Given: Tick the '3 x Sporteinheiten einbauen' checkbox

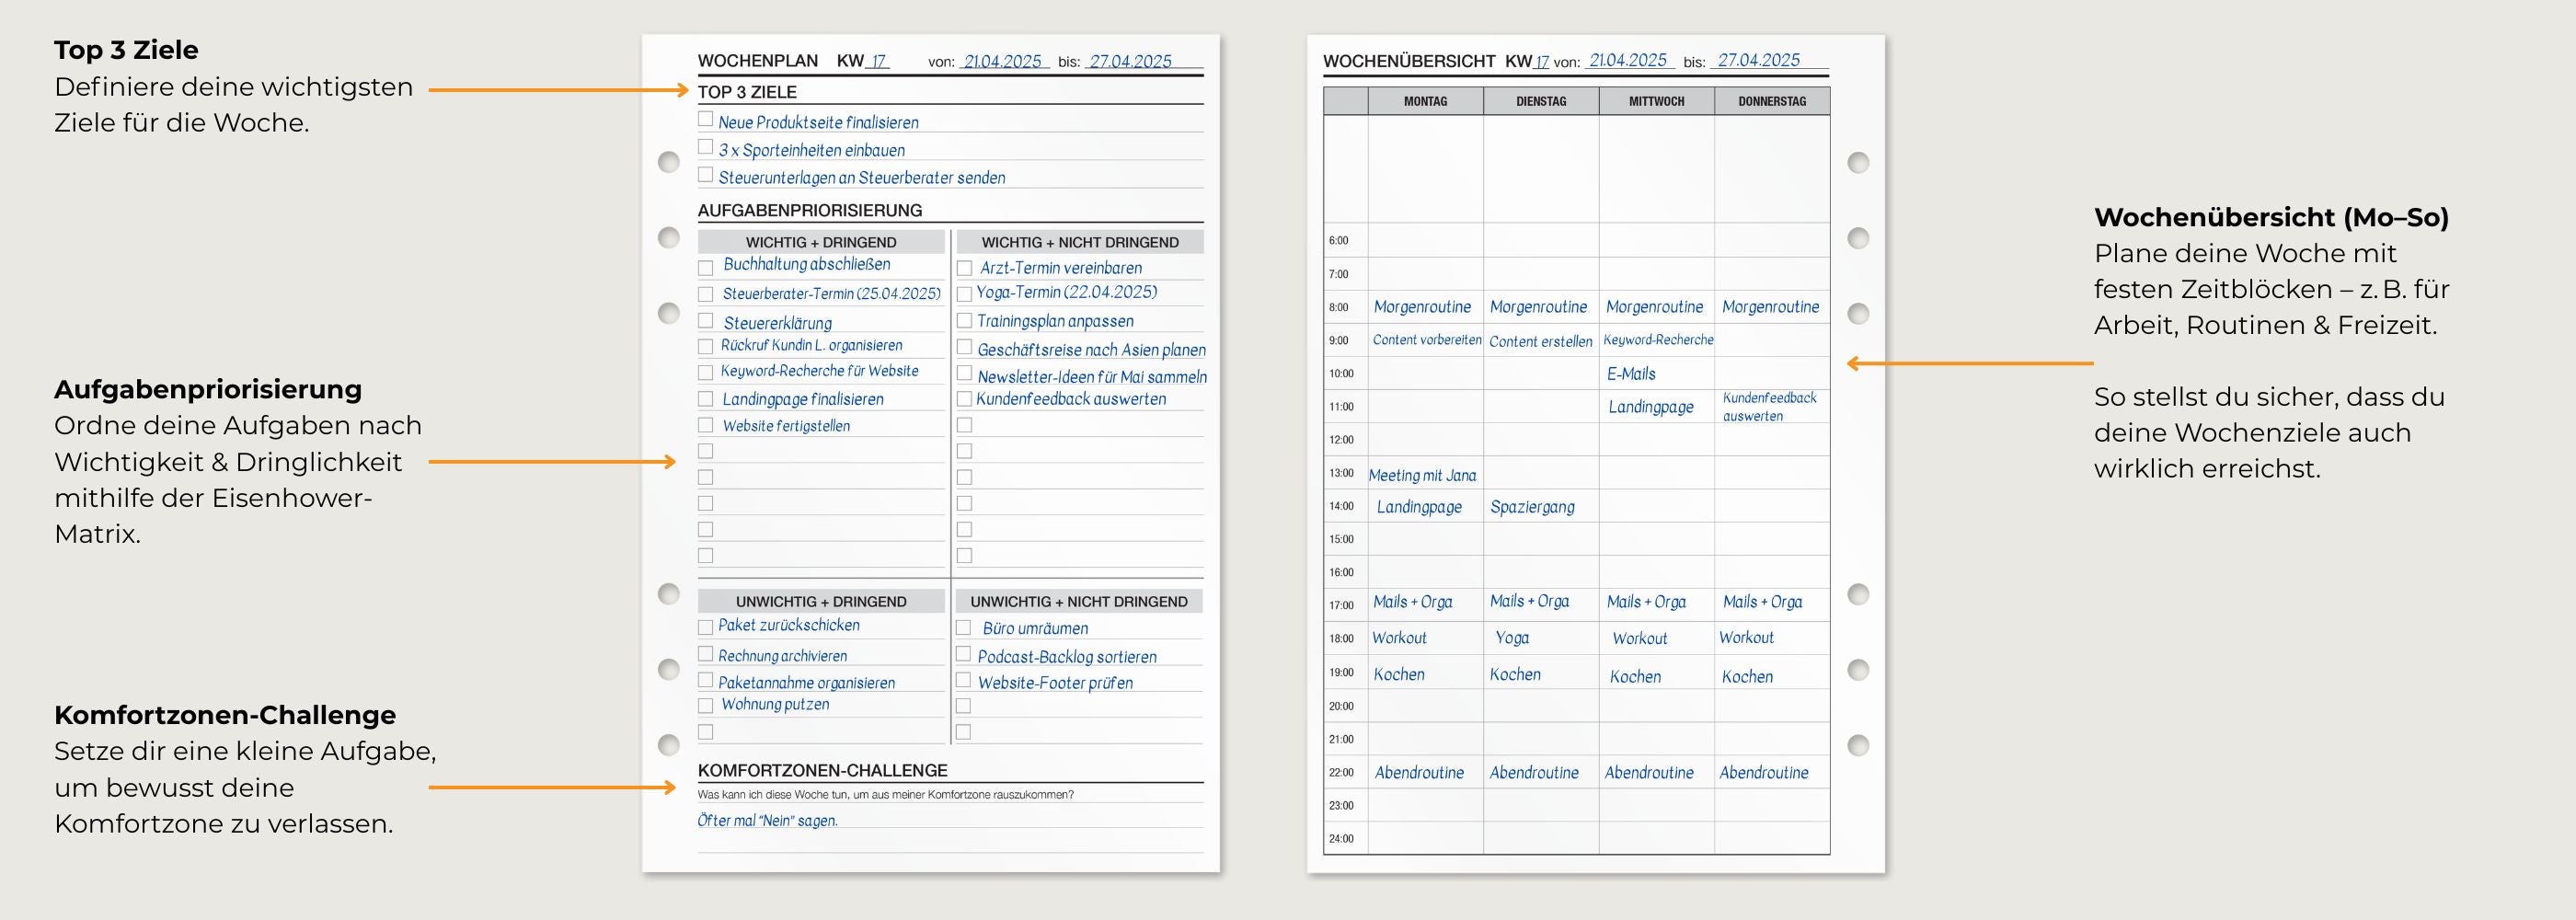Looking at the screenshot, I should pyautogui.click(x=705, y=147).
